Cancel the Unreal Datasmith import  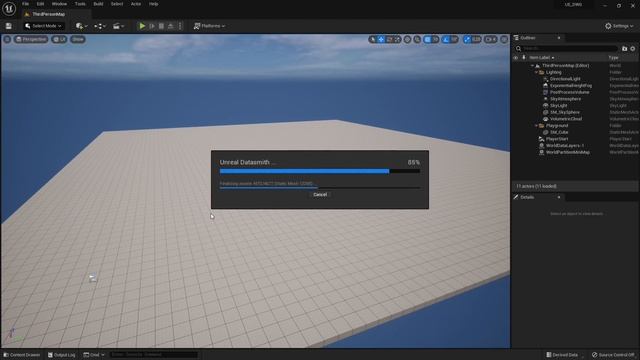tap(320, 195)
